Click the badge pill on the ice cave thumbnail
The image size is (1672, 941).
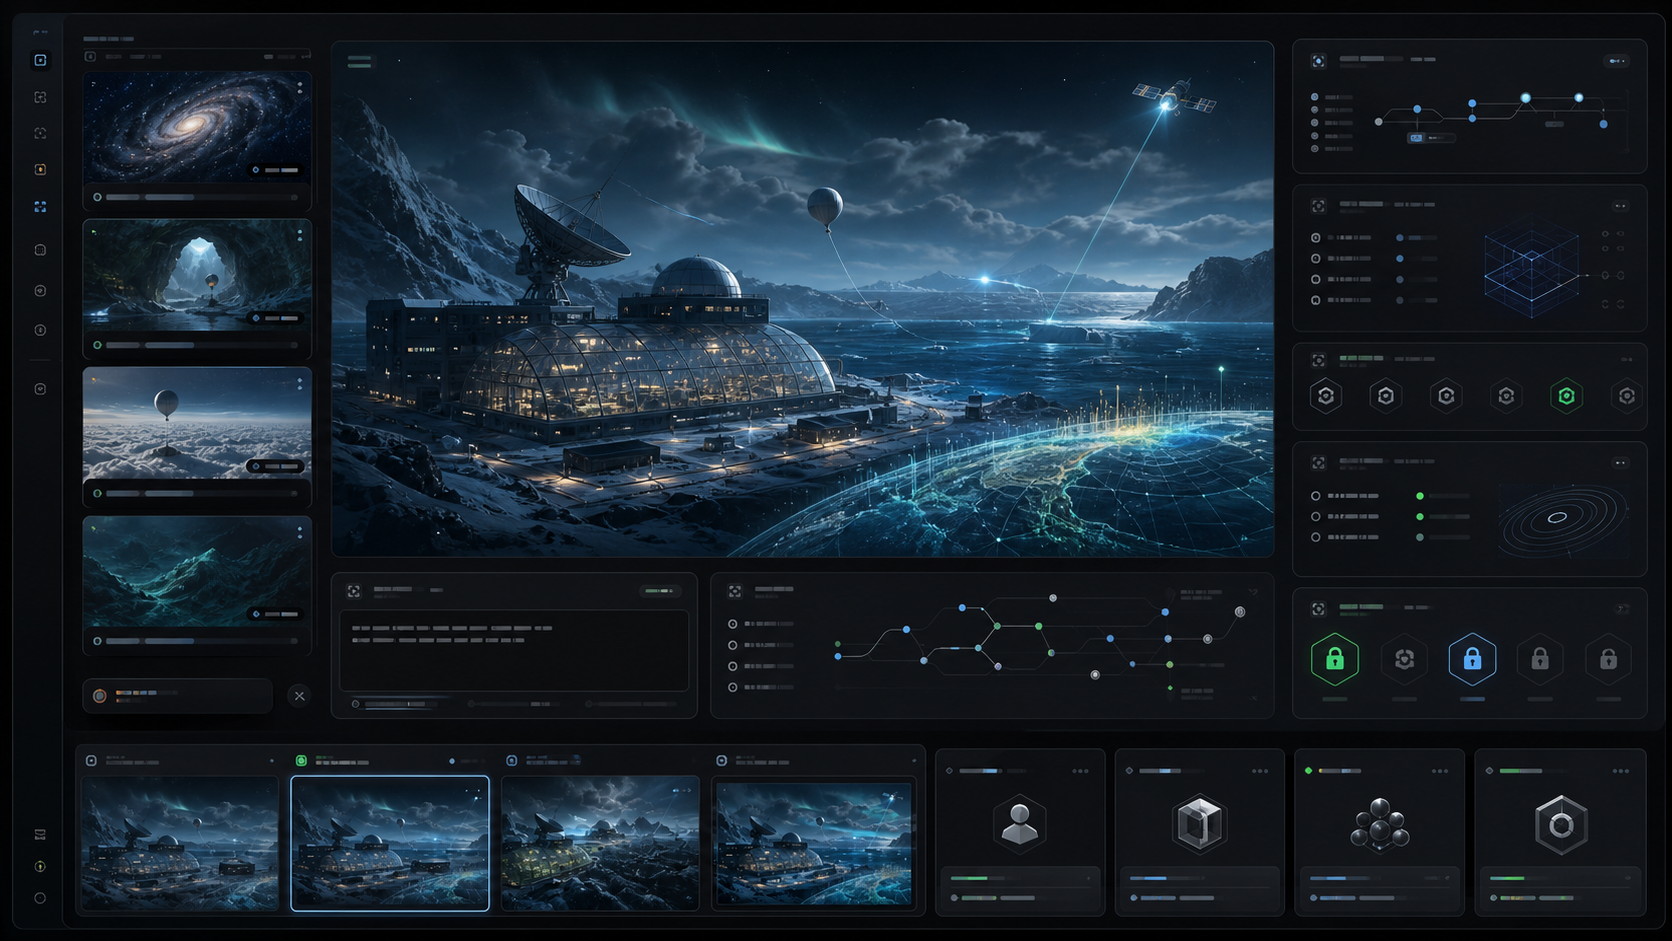(276, 318)
